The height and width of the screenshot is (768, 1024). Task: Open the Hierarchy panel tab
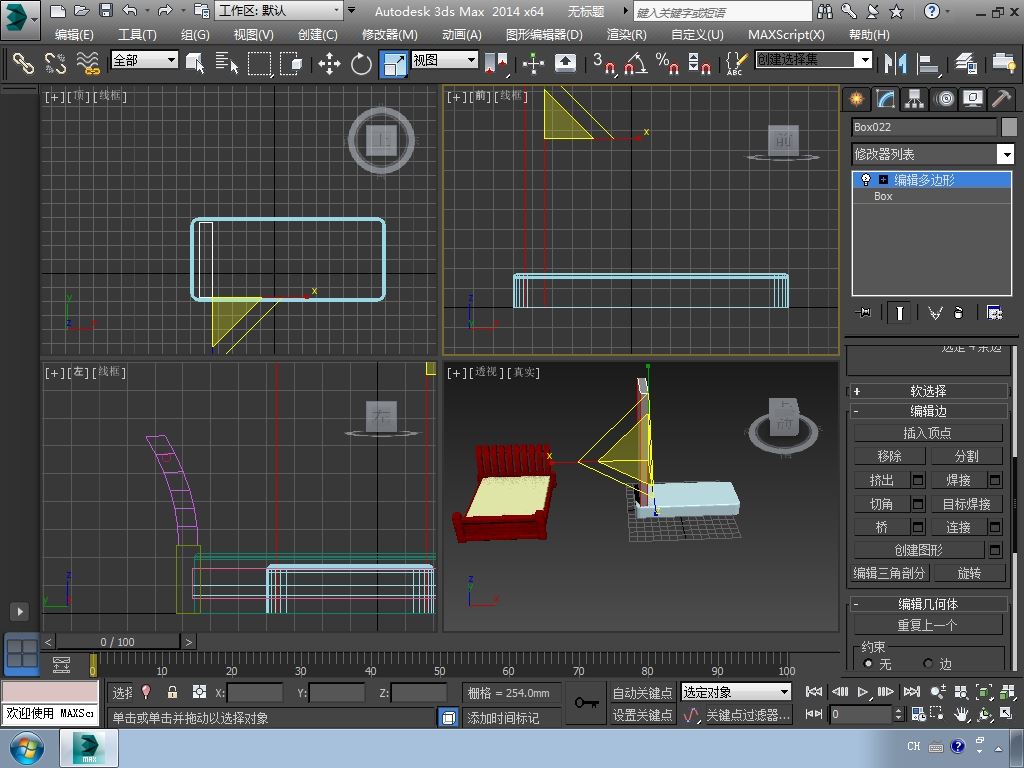(x=914, y=99)
